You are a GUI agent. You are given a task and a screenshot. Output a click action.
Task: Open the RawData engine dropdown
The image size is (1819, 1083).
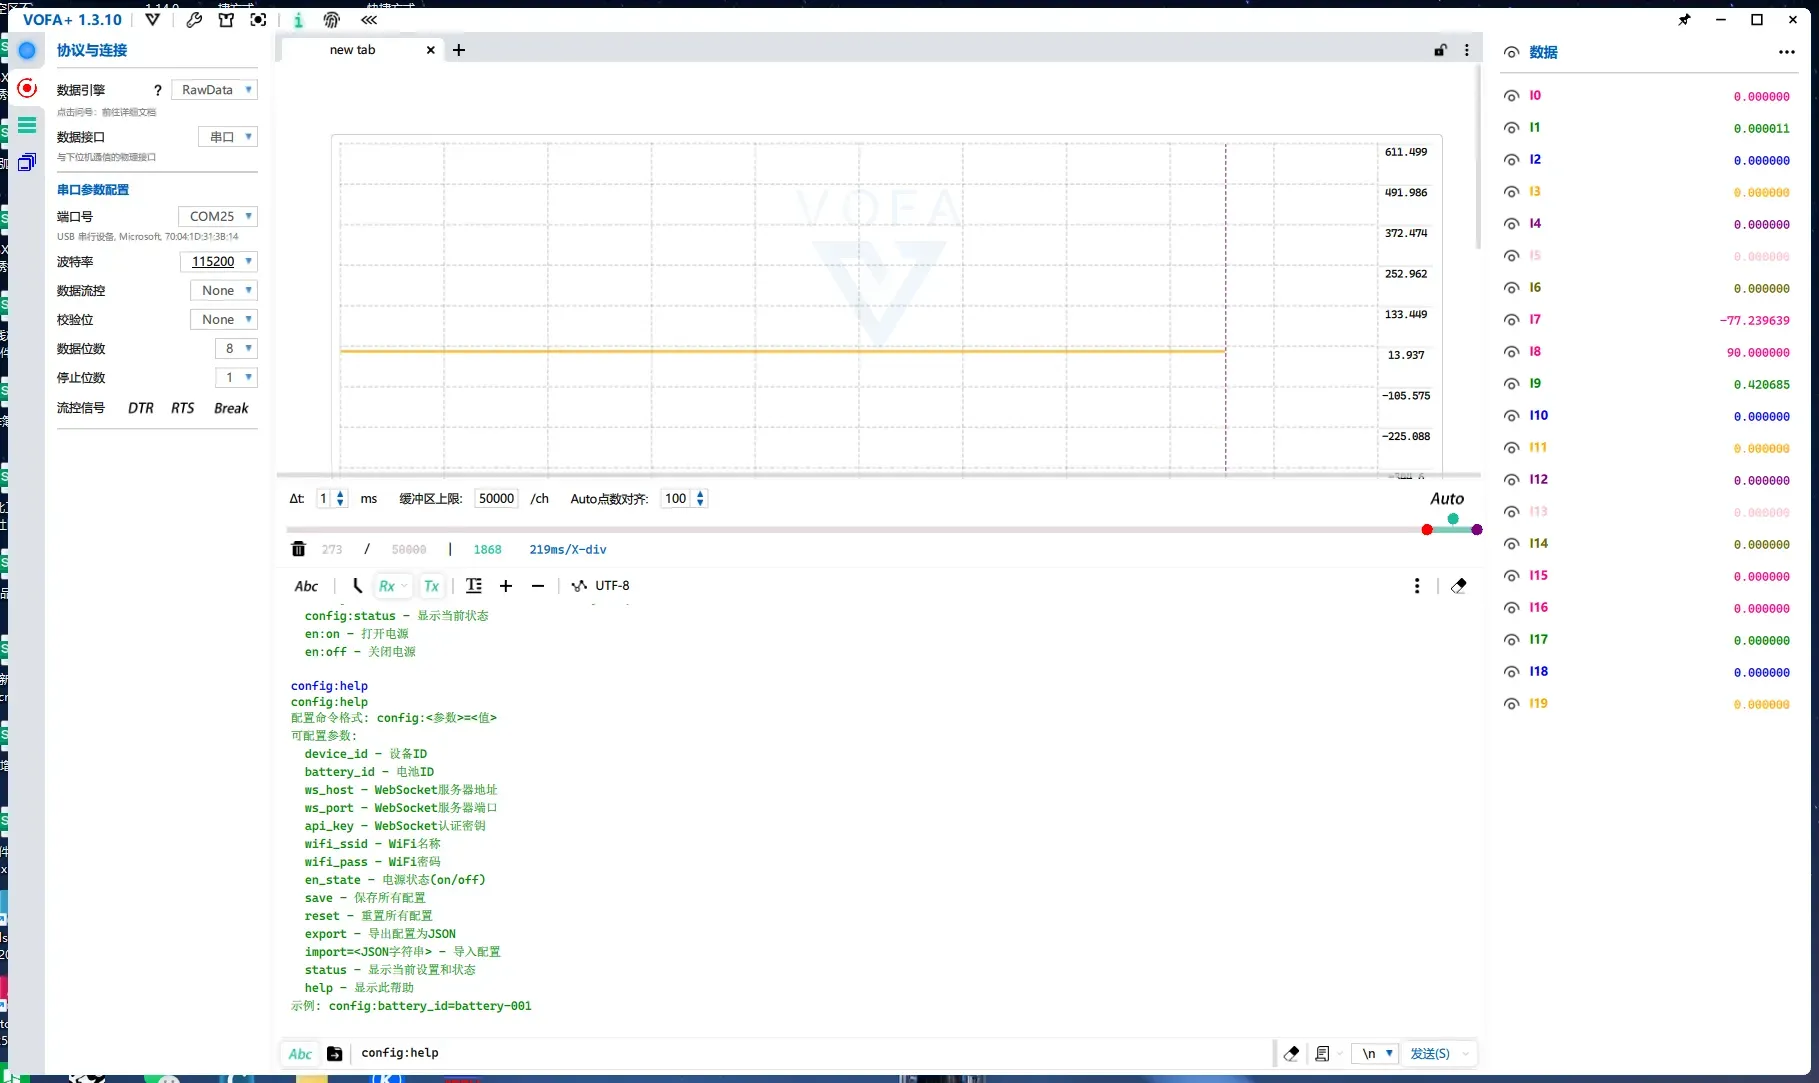pos(214,90)
